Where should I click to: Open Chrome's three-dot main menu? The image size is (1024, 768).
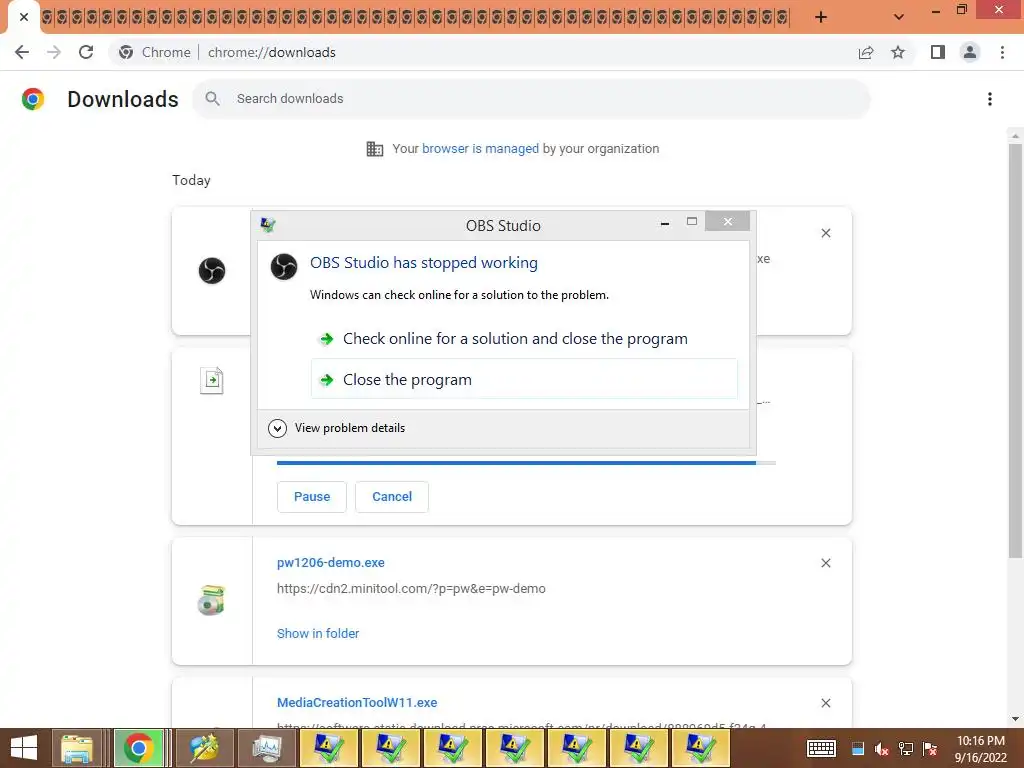click(x=1002, y=52)
